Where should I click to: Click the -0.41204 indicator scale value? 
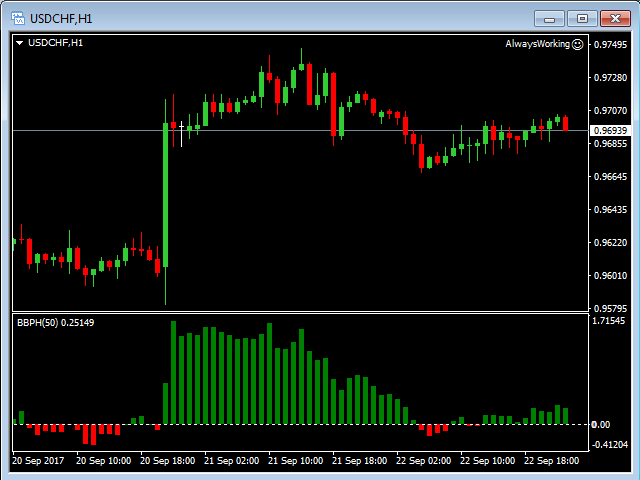[x=609, y=444]
